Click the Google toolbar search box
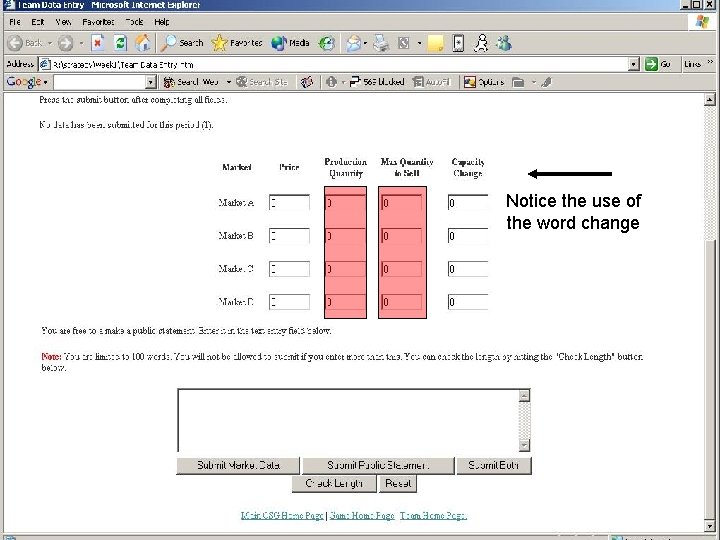This screenshot has width=720, height=540. [x=100, y=82]
